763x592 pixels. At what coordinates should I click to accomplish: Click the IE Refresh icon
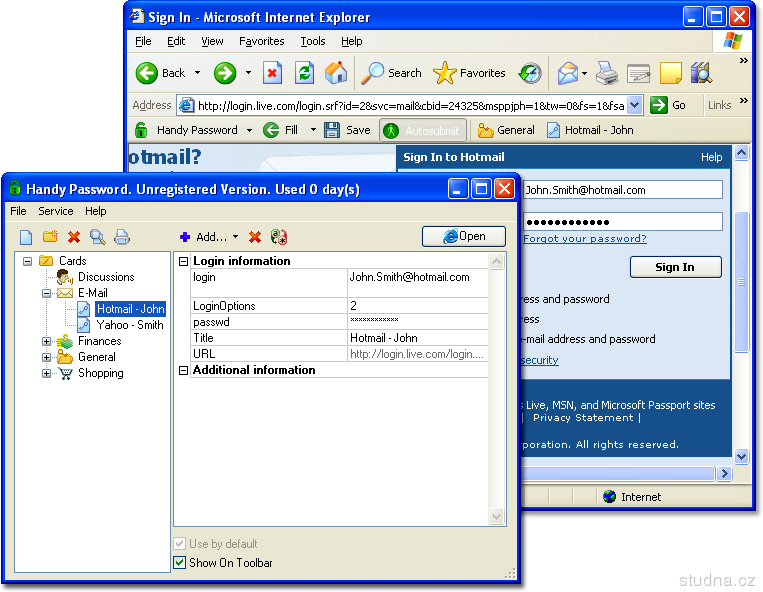[305, 73]
